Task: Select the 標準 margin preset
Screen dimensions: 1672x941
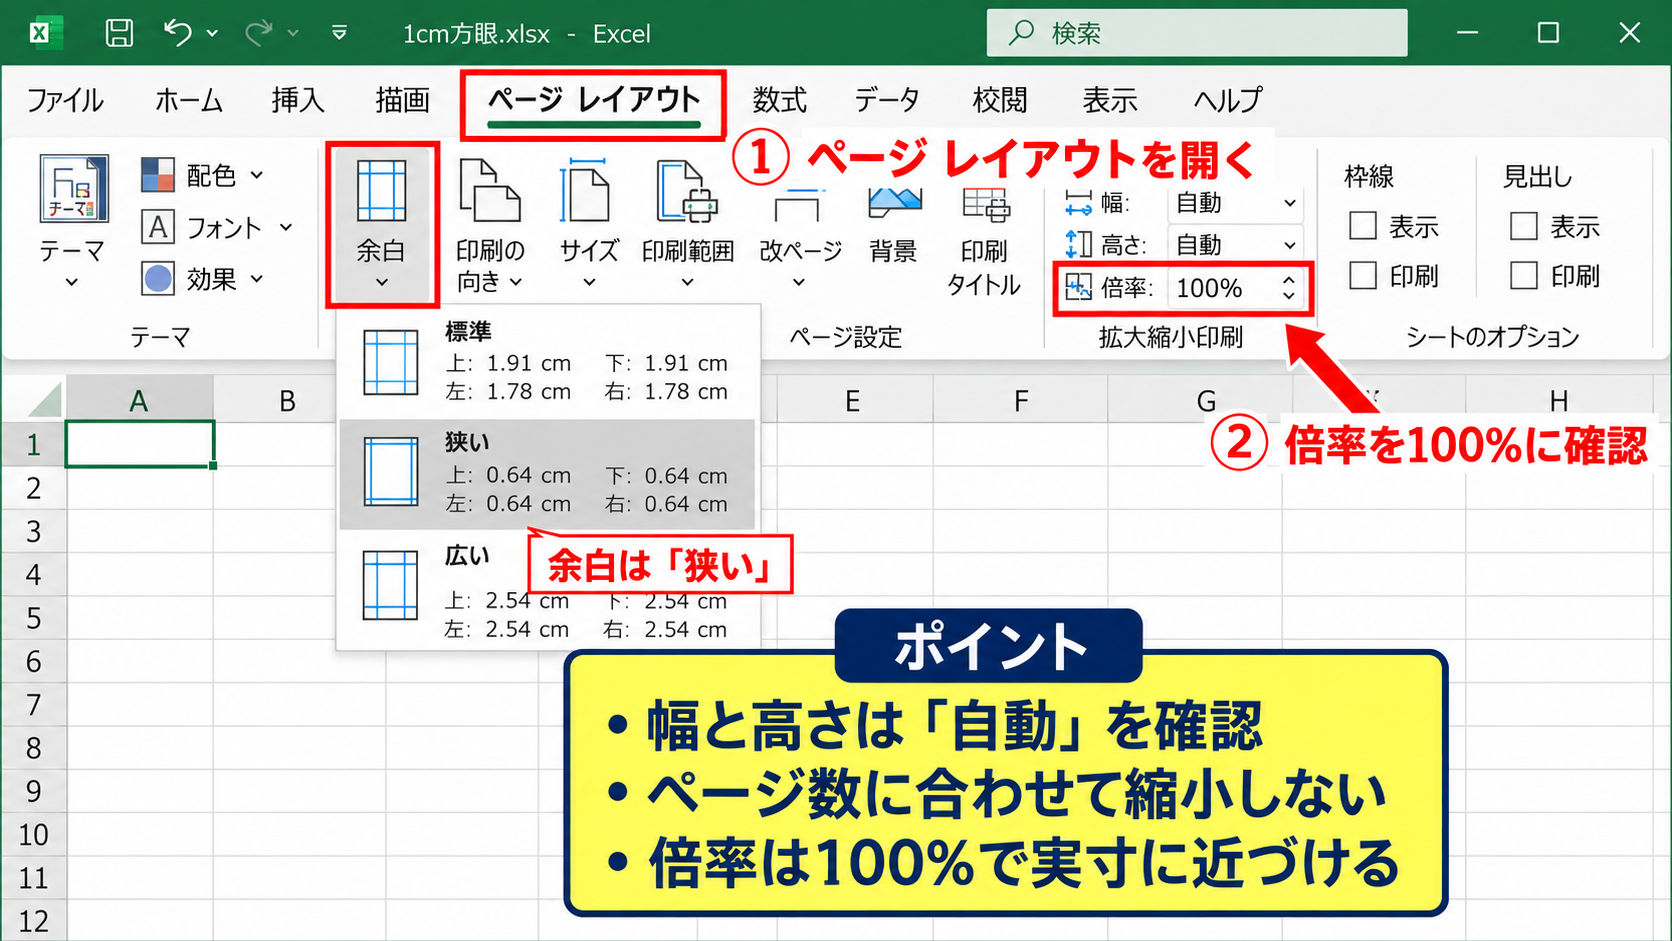Action: [547, 362]
